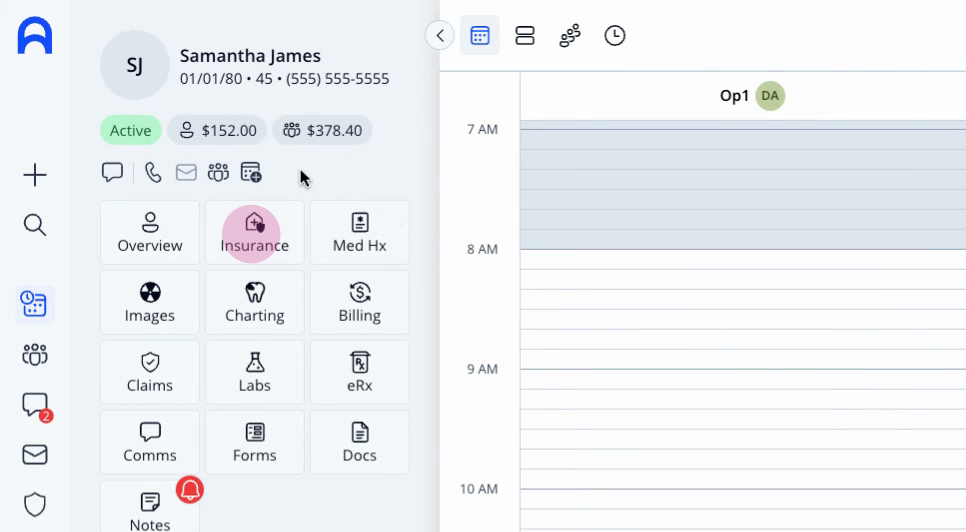This screenshot has height=532, width=966.
Task: Open the Notes tile
Action: pyautogui.click(x=150, y=507)
